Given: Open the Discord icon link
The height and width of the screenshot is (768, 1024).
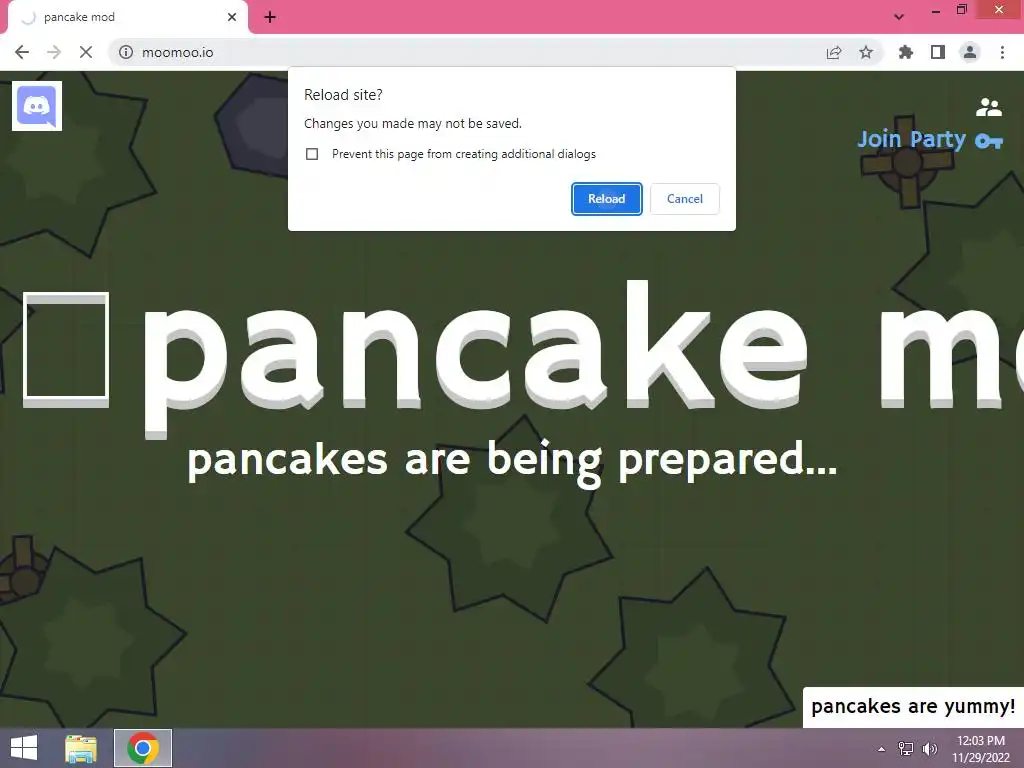Looking at the screenshot, I should 37,106.
